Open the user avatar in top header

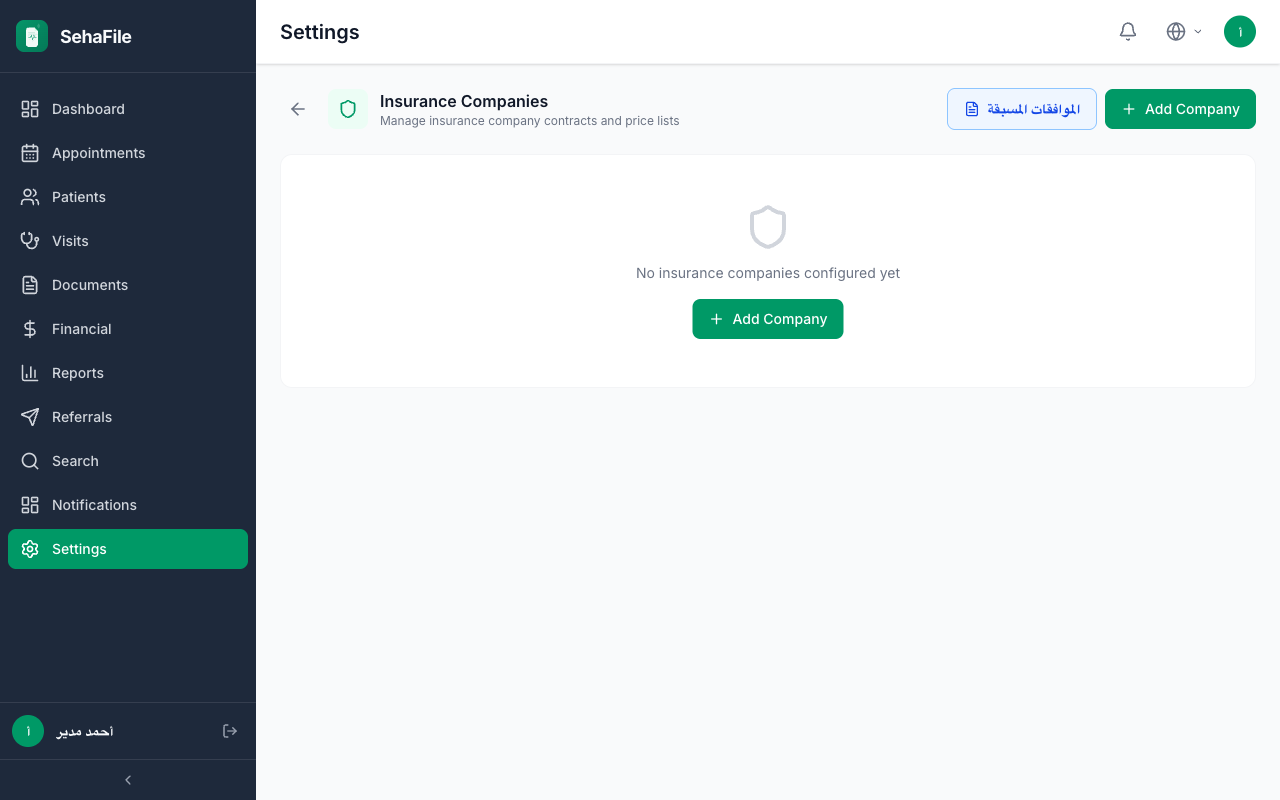point(1240,32)
